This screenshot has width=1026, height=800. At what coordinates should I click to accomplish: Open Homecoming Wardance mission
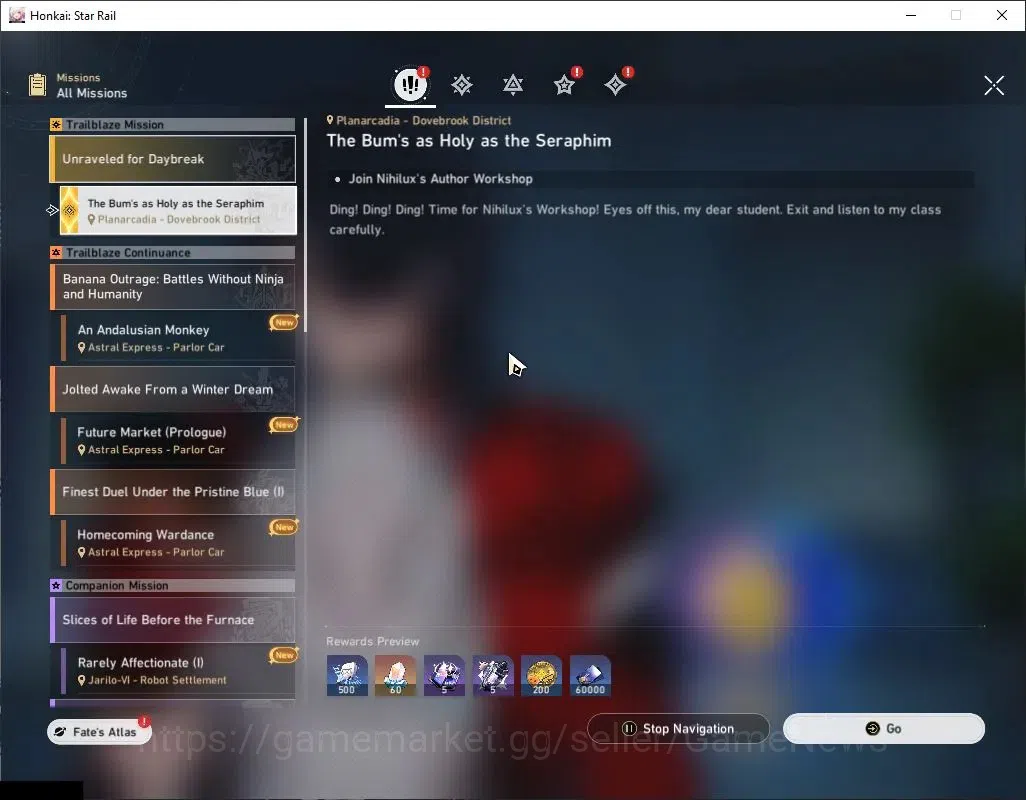178,543
